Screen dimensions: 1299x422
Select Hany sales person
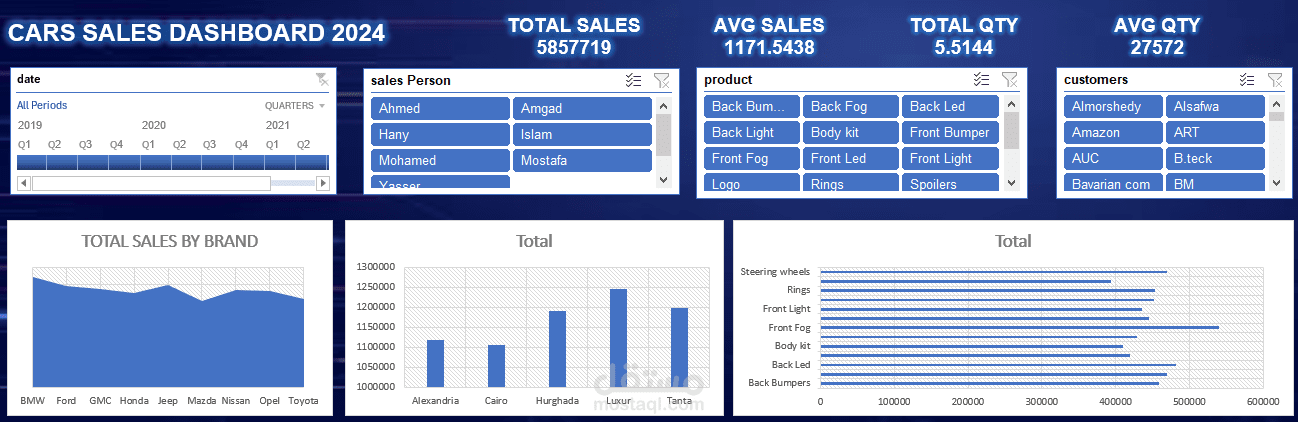point(440,134)
